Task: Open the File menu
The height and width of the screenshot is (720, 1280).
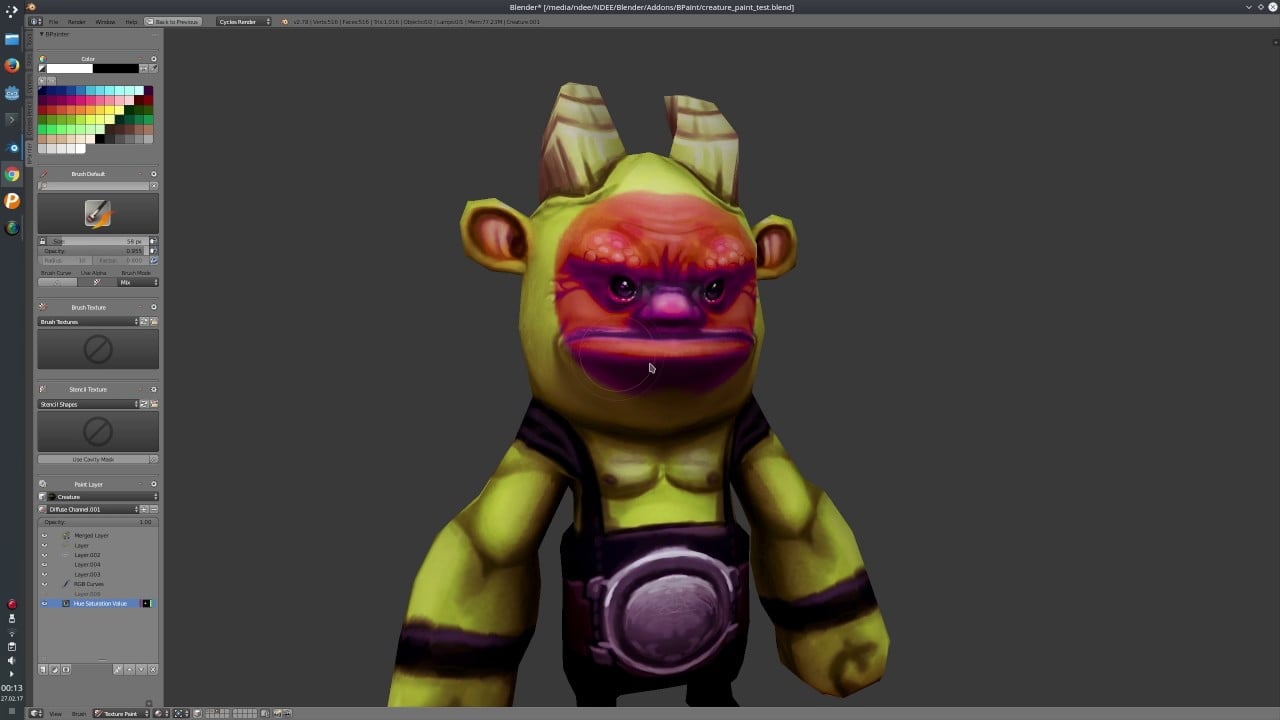Action: click(x=53, y=21)
